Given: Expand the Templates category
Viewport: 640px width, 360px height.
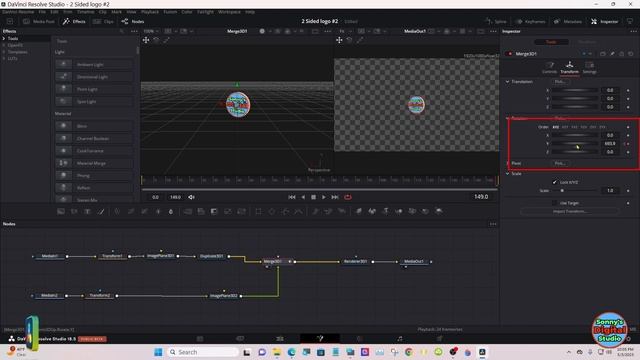Looking at the screenshot, I should [x=4, y=52].
